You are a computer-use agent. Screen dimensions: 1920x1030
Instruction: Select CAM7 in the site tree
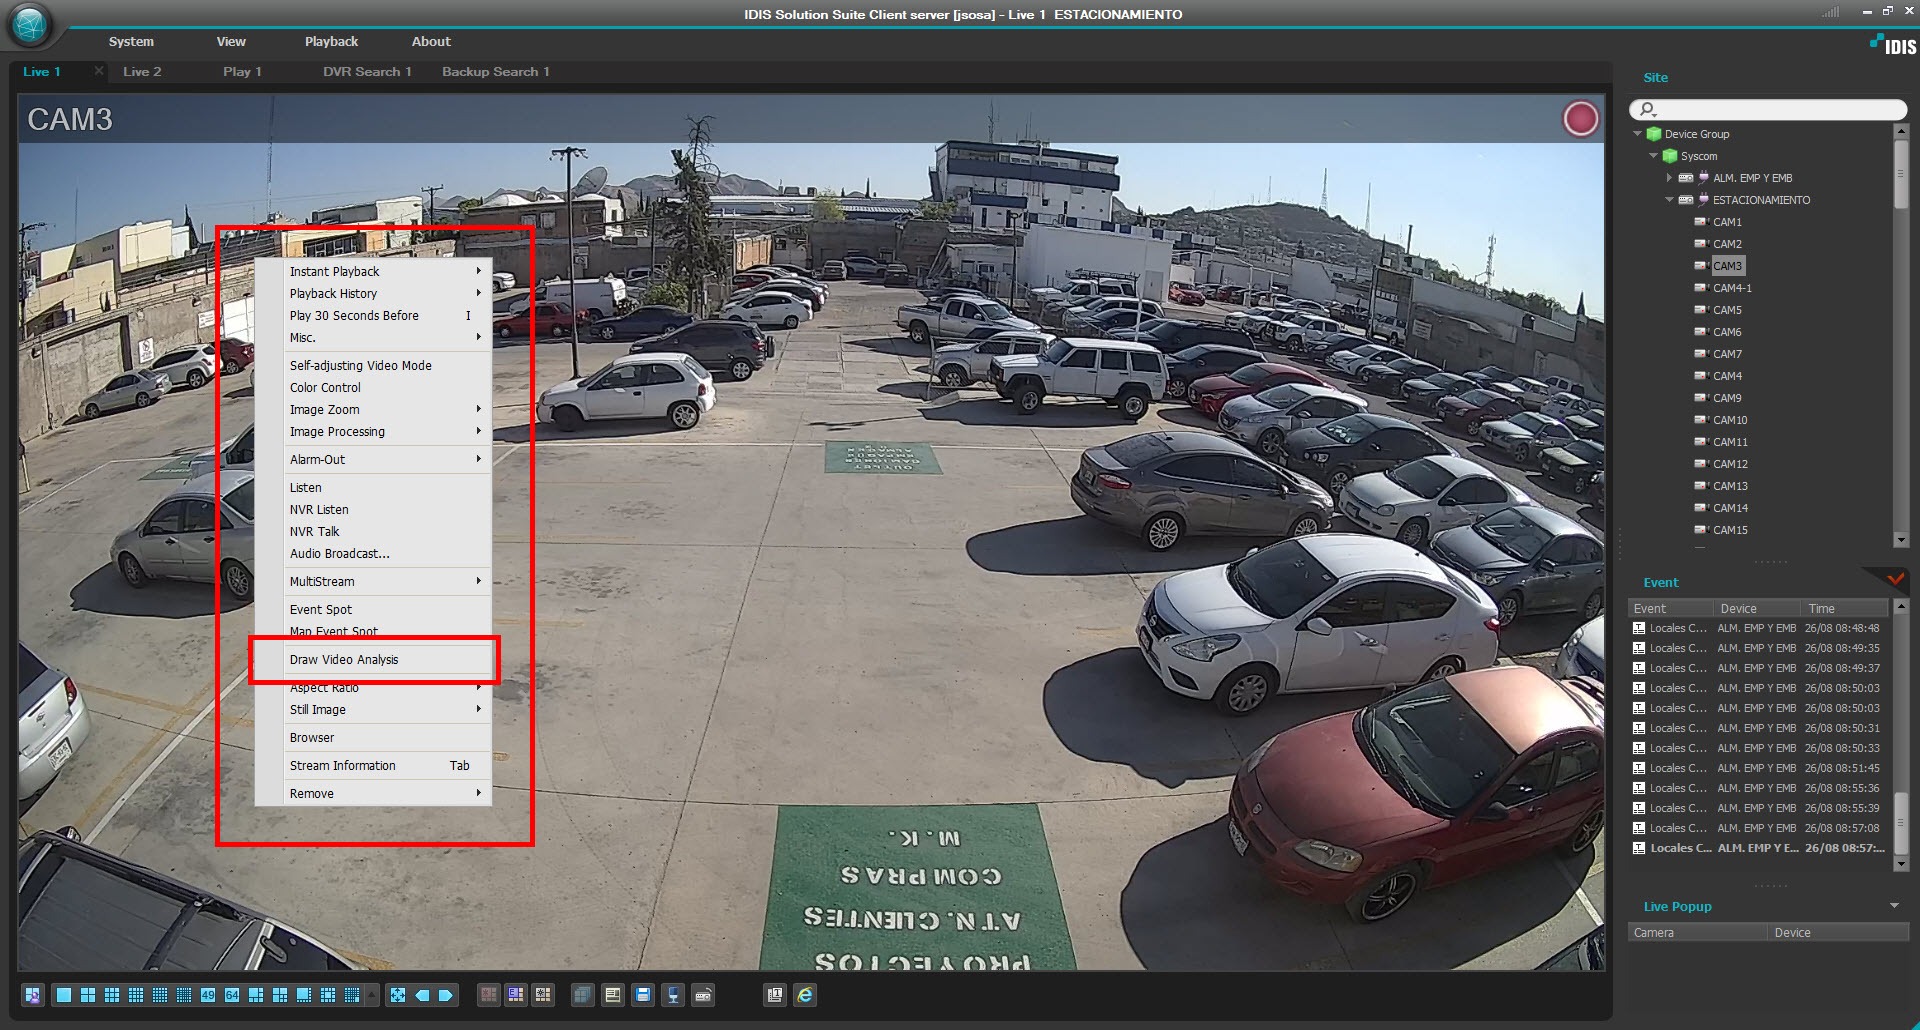tap(1727, 354)
